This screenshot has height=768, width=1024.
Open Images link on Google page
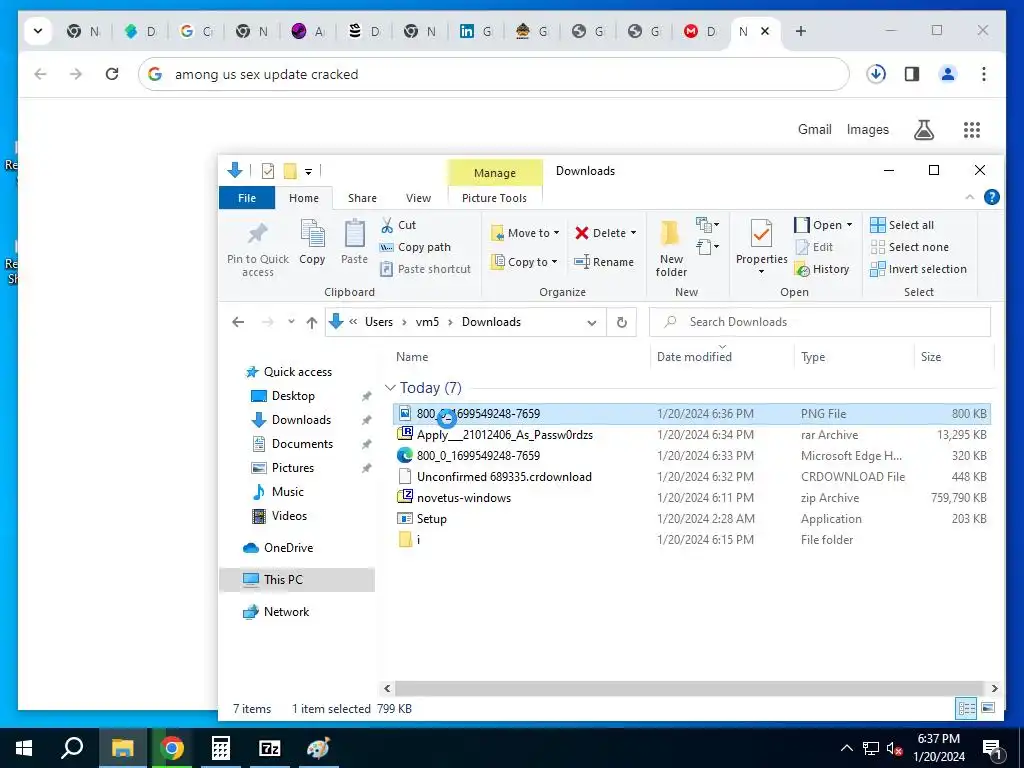point(867,129)
